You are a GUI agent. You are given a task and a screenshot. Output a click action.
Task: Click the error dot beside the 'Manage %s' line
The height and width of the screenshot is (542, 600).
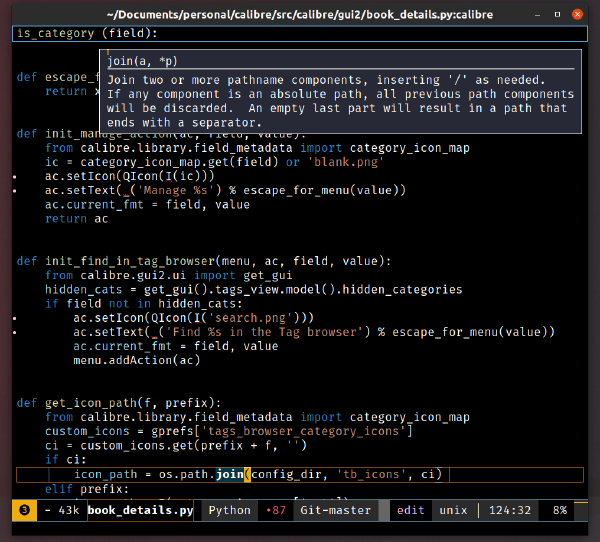pyautogui.click(x=15, y=191)
